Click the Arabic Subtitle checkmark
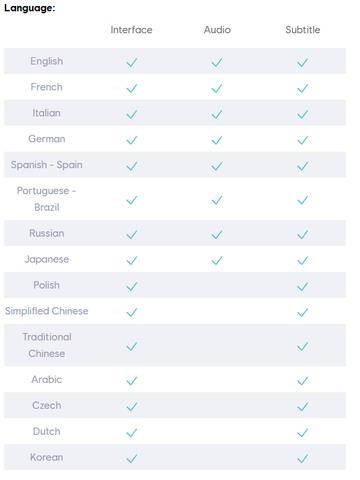360x480 pixels. 303,381
